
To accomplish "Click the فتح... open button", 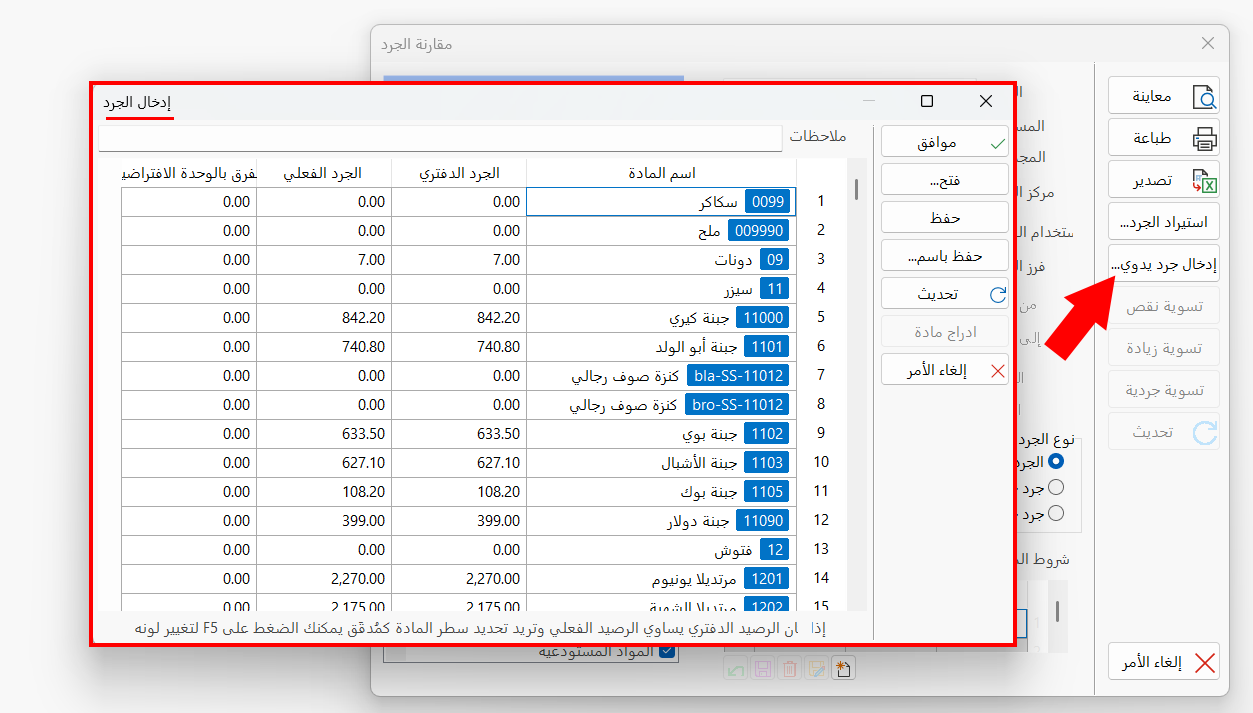I will [x=945, y=180].
